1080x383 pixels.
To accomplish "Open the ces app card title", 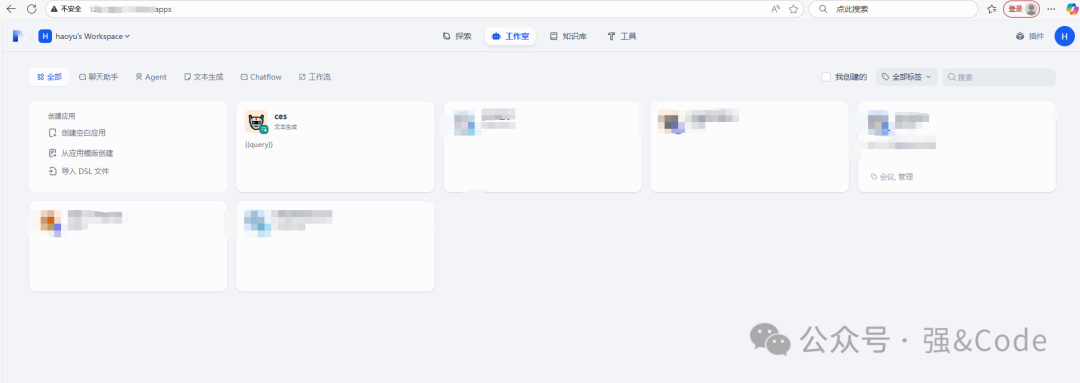I will pyautogui.click(x=280, y=116).
